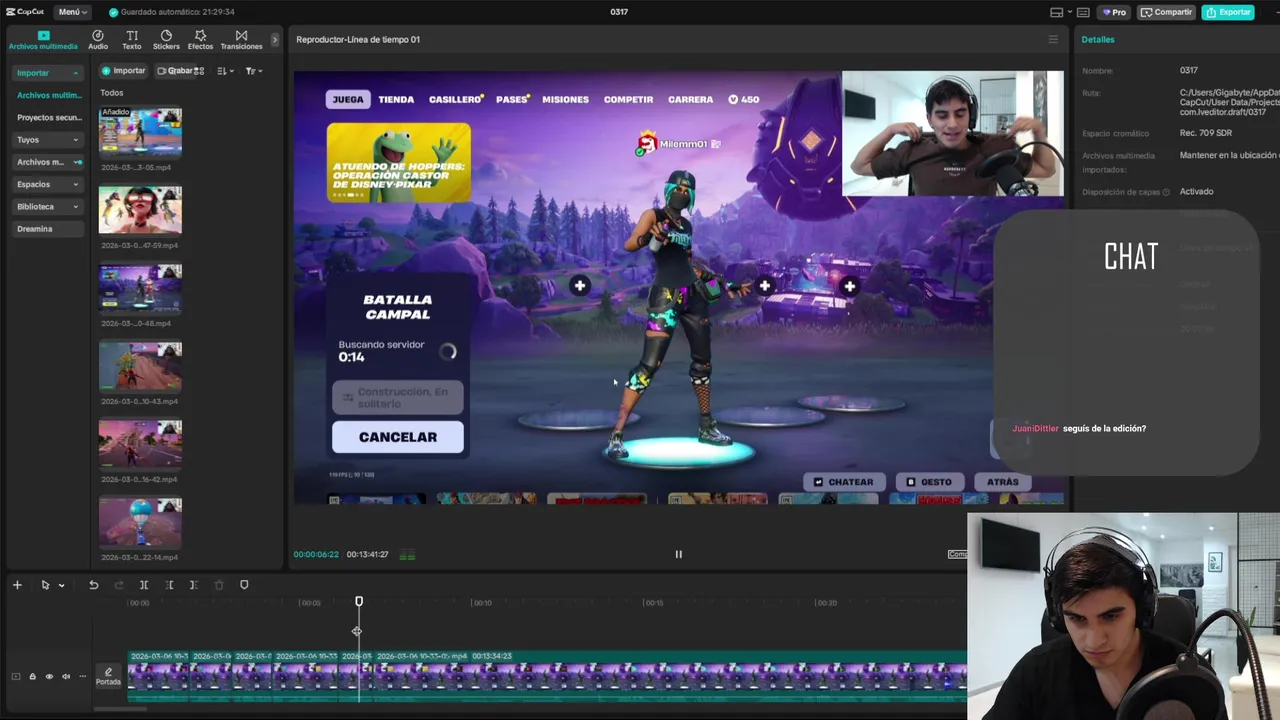
Task: Choose the selection pointer tool
Action: [45, 585]
